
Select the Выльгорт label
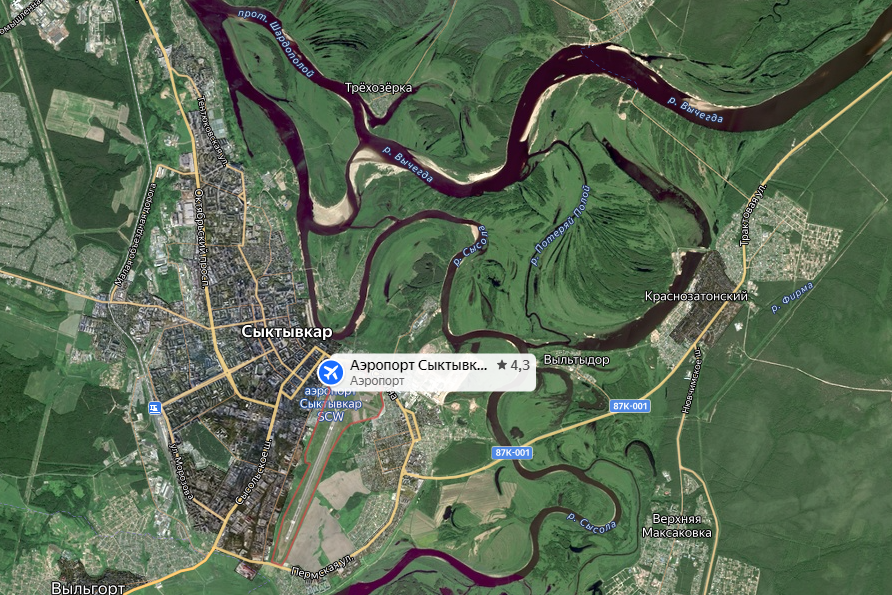pos(88,588)
